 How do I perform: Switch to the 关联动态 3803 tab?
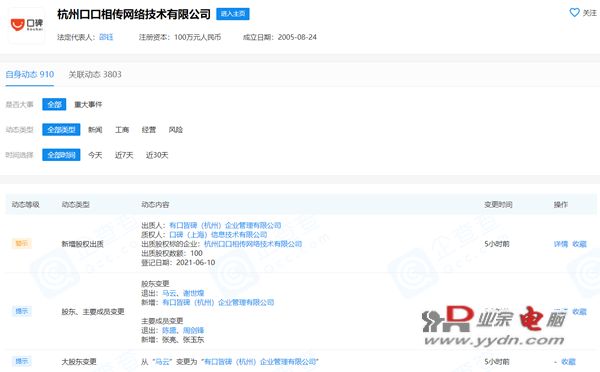(x=95, y=74)
